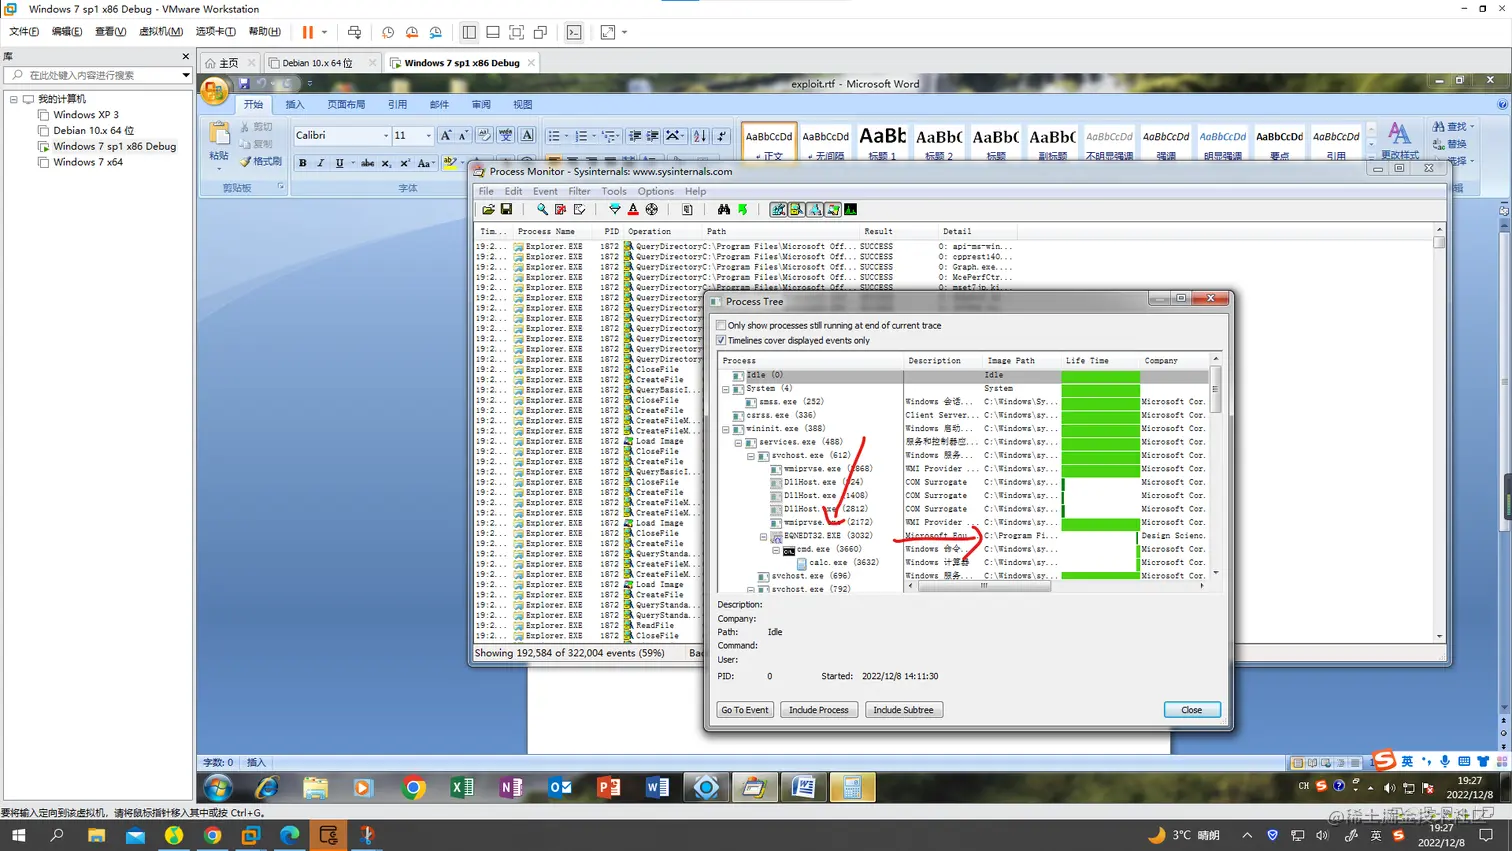Click the Format Painter (格式刷) in Word

261,161
